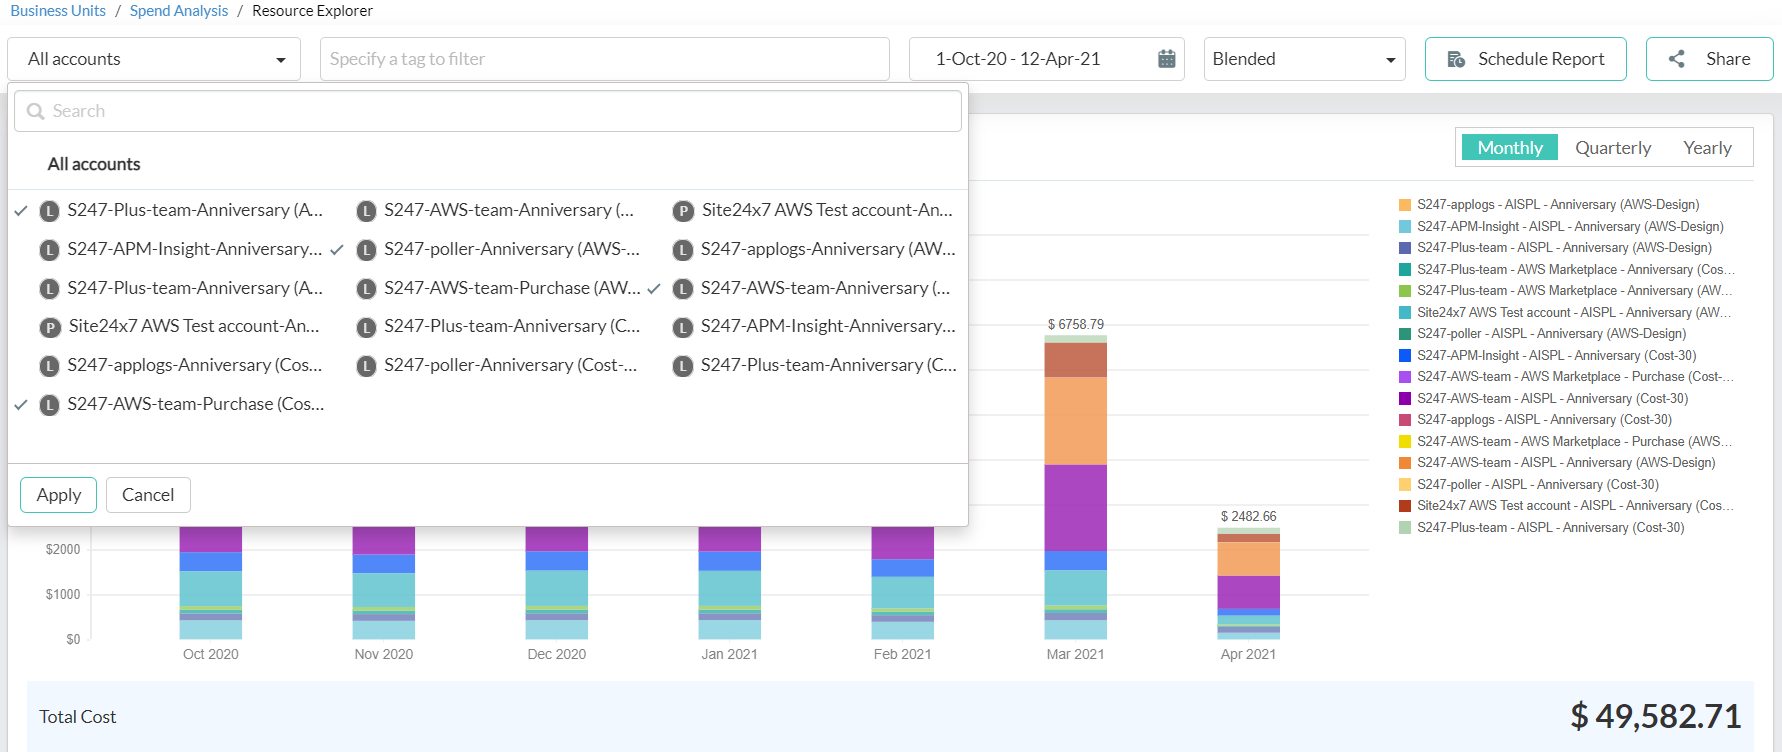Uncheck the checkmark beside S247-AWS-team-Purchase (Cos...

coord(21,404)
